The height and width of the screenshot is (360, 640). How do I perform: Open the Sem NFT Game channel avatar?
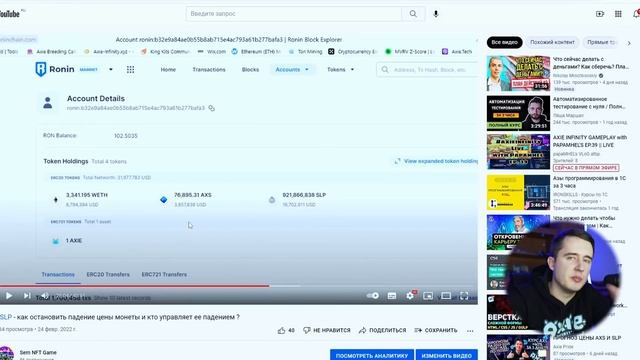pyautogui.click(x=6, y=354)
